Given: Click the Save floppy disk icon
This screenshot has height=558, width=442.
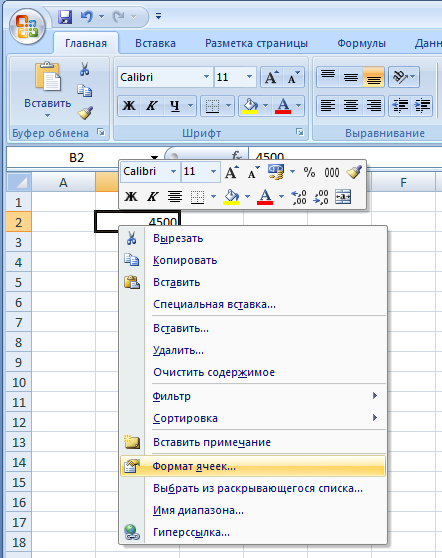Looking at the screenshot, I should [x=65, y=17].
